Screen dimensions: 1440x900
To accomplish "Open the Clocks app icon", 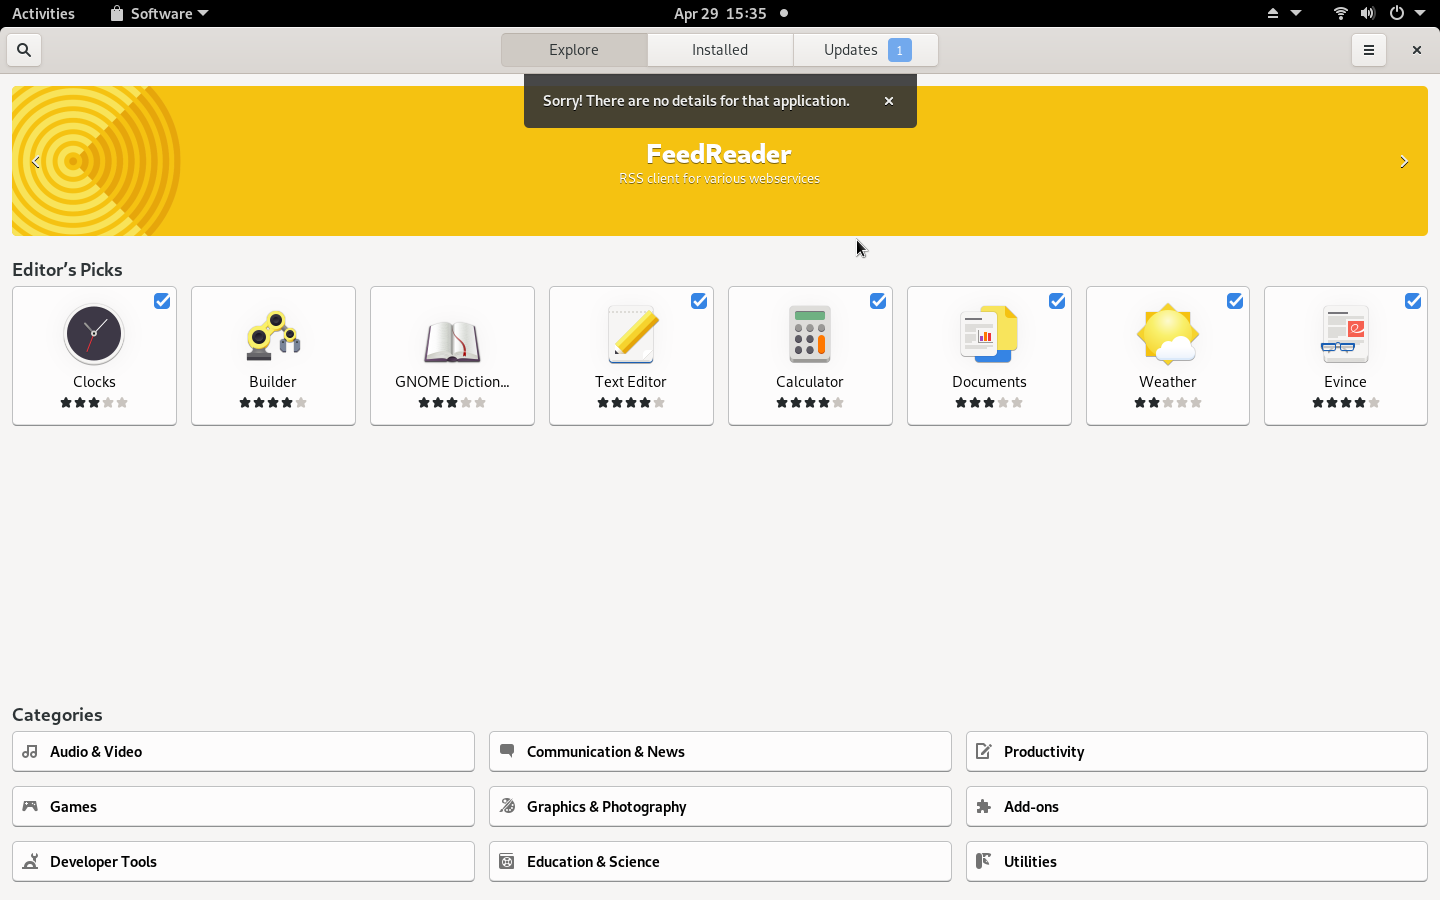I will coord(94,334).
